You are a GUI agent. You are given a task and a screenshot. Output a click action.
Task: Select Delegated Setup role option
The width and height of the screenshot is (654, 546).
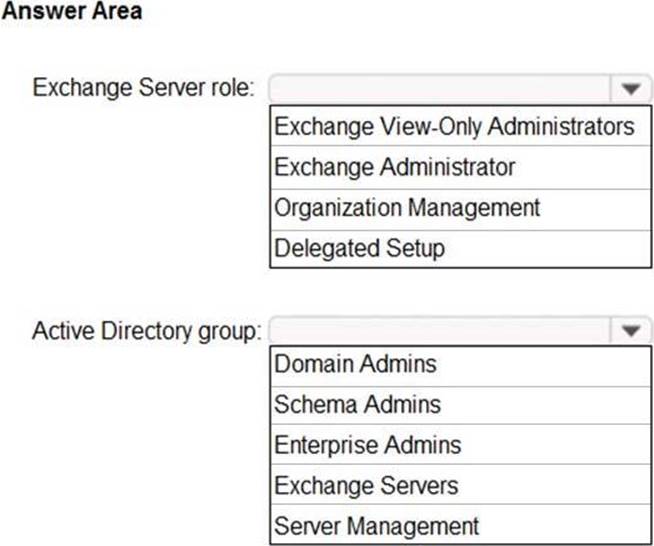pyautogui.click(x=360, y=247)
